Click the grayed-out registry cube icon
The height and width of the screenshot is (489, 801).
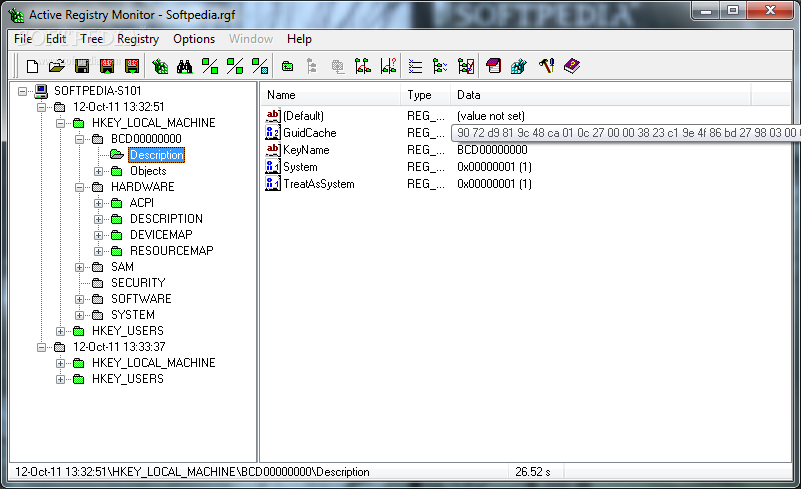[x=338, y=66]
